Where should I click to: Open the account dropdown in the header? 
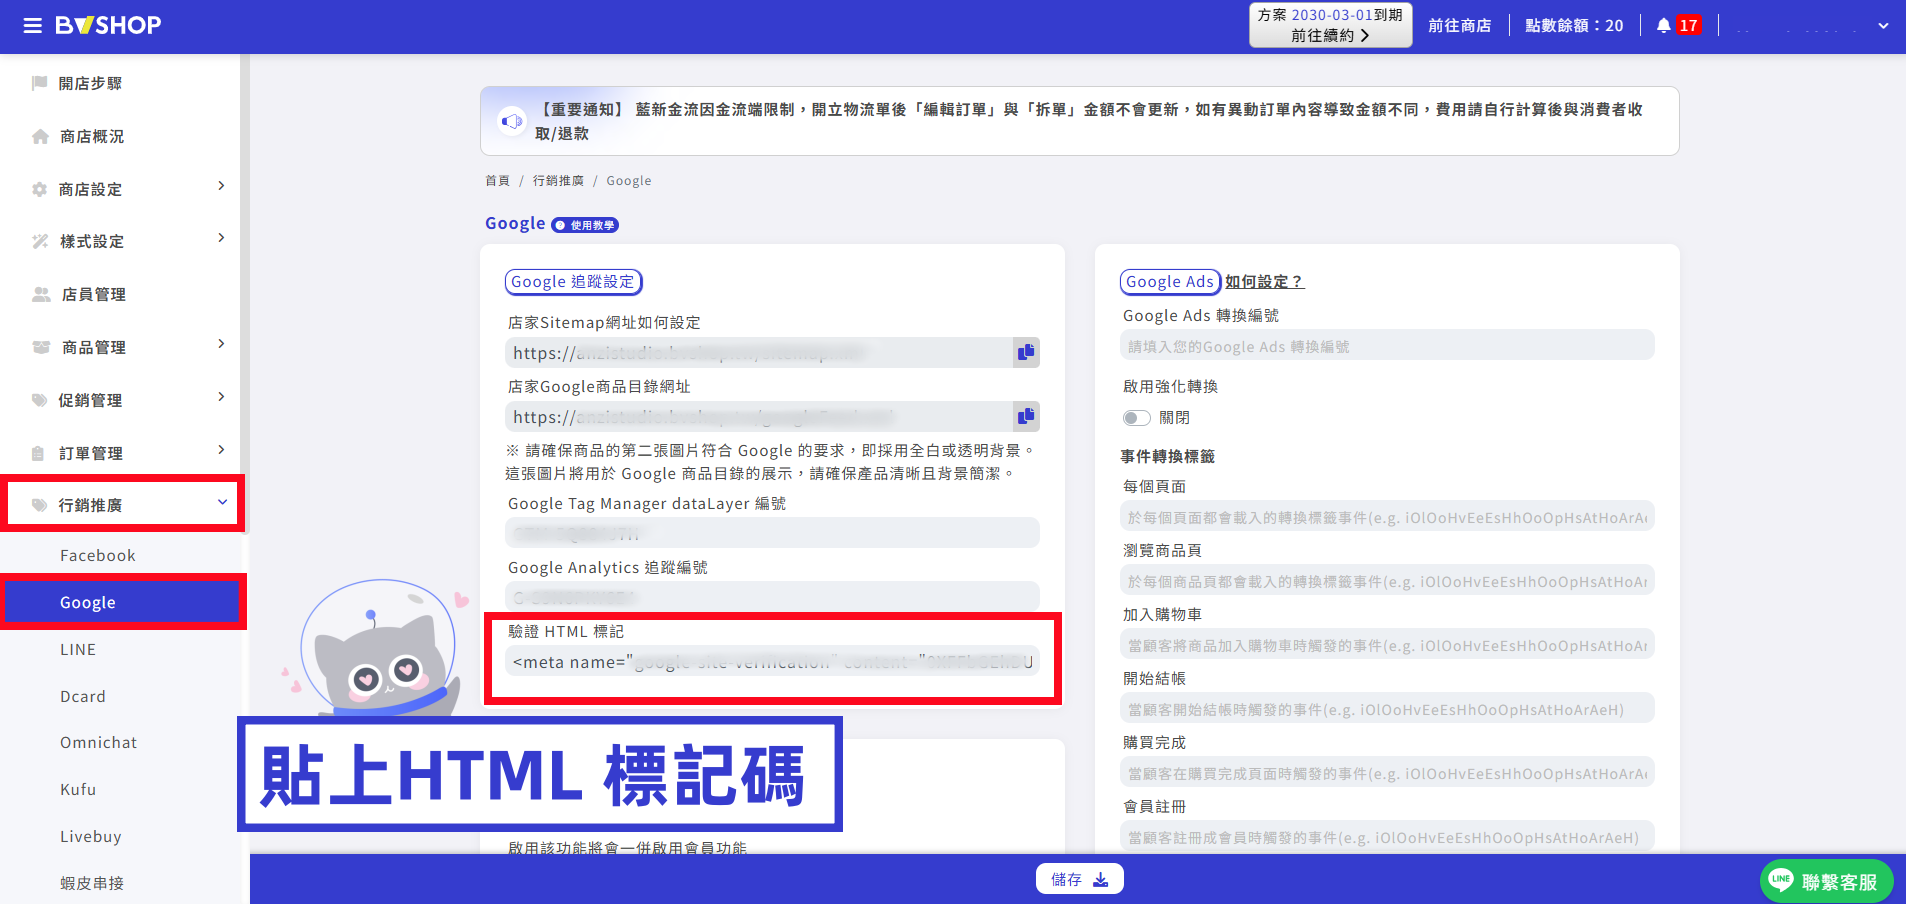coord(1883,26)
